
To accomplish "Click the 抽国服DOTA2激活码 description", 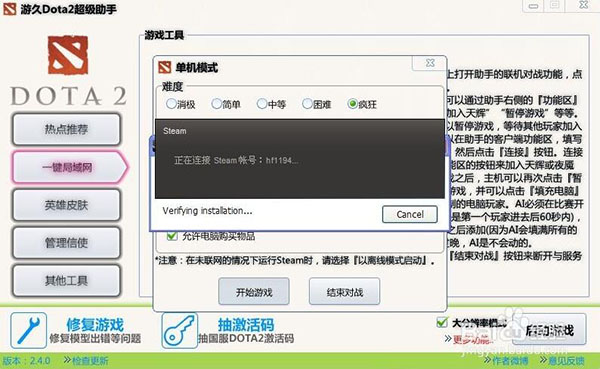I will click(246, 338).
